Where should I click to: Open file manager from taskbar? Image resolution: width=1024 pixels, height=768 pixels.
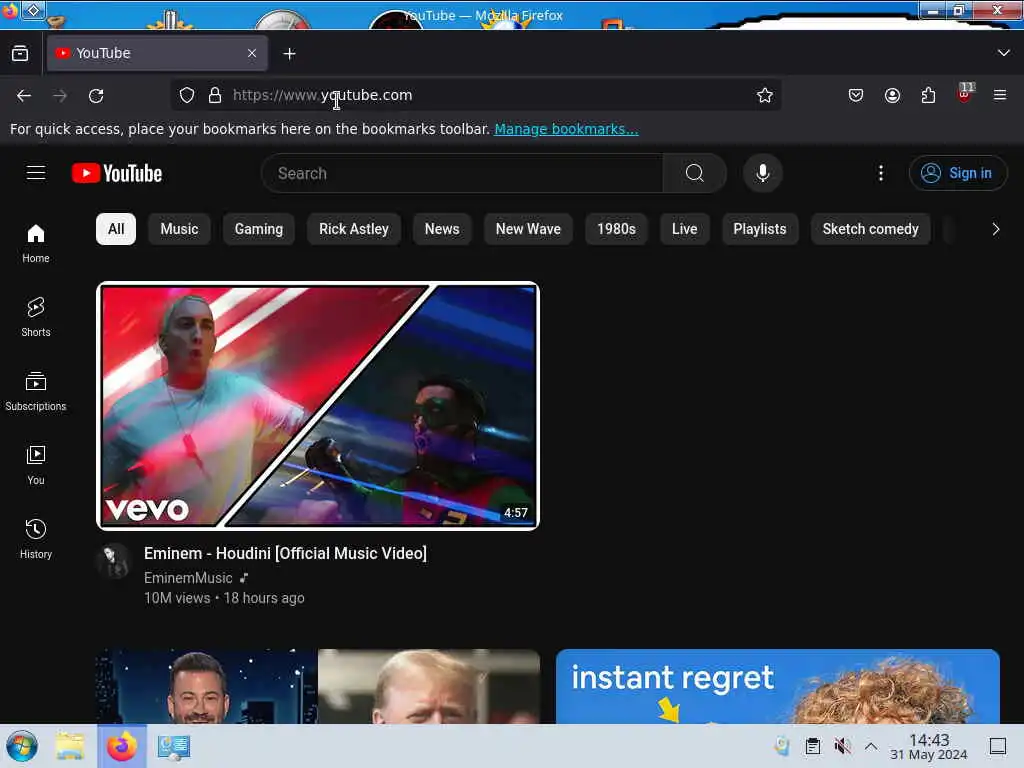pyautogui.click(x=70, y=746)
